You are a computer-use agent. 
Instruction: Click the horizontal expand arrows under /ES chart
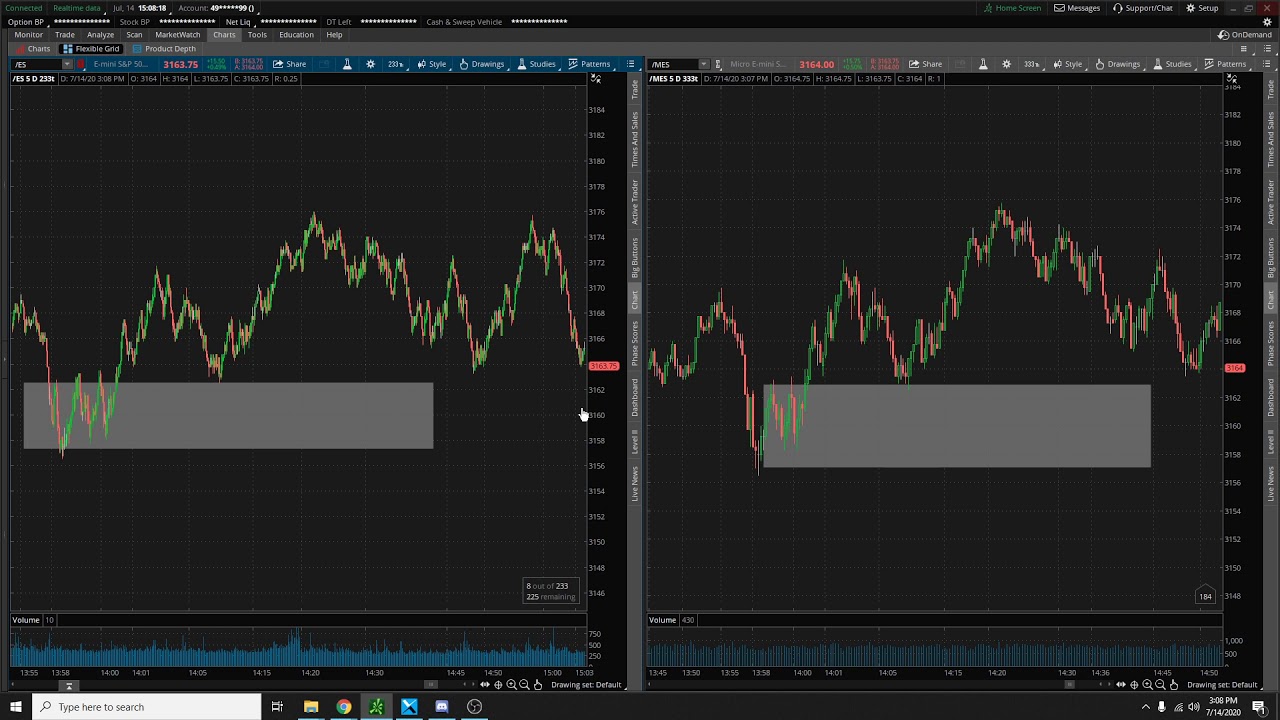(x=485, y=685)
